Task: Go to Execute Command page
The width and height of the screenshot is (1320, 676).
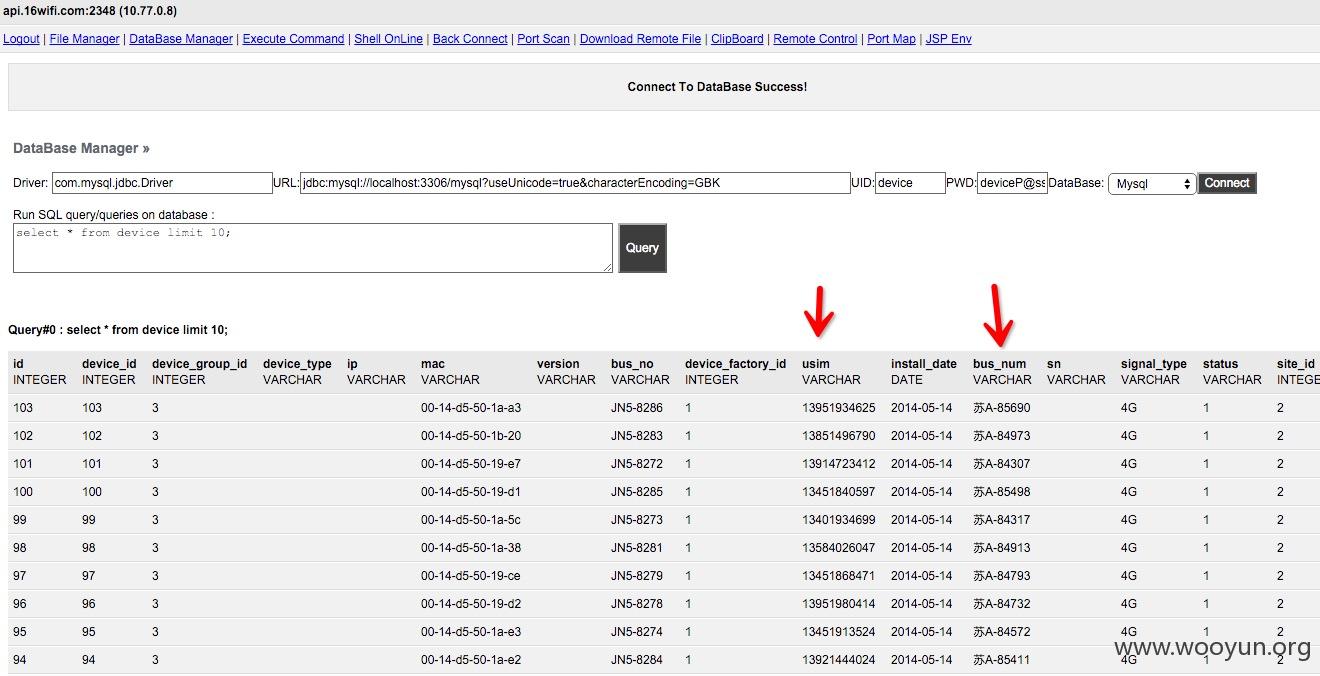Action: pyautogui.click(x=293, y=39)
